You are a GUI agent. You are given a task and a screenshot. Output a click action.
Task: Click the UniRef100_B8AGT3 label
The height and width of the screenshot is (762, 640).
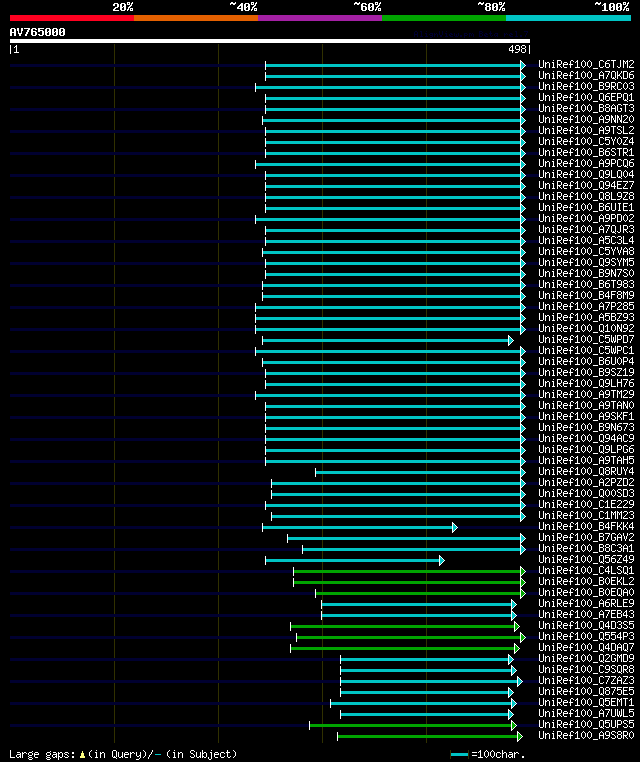(586, 108)
